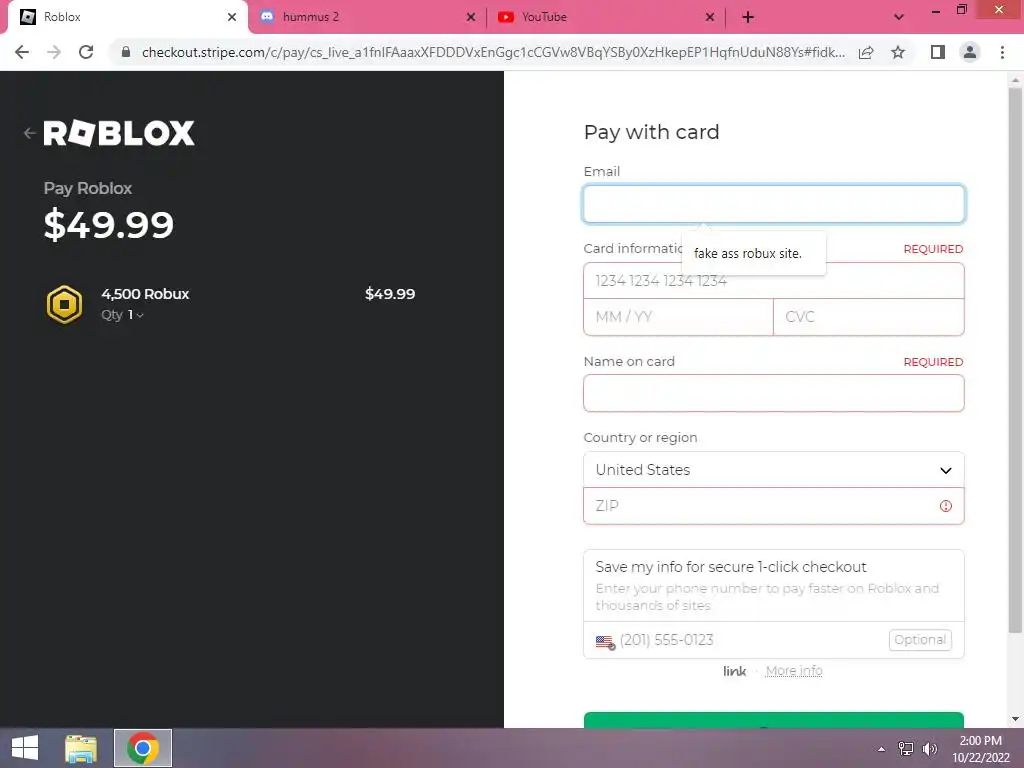Open the browser side panel
Screen dimensions: 1024x768
938,52
